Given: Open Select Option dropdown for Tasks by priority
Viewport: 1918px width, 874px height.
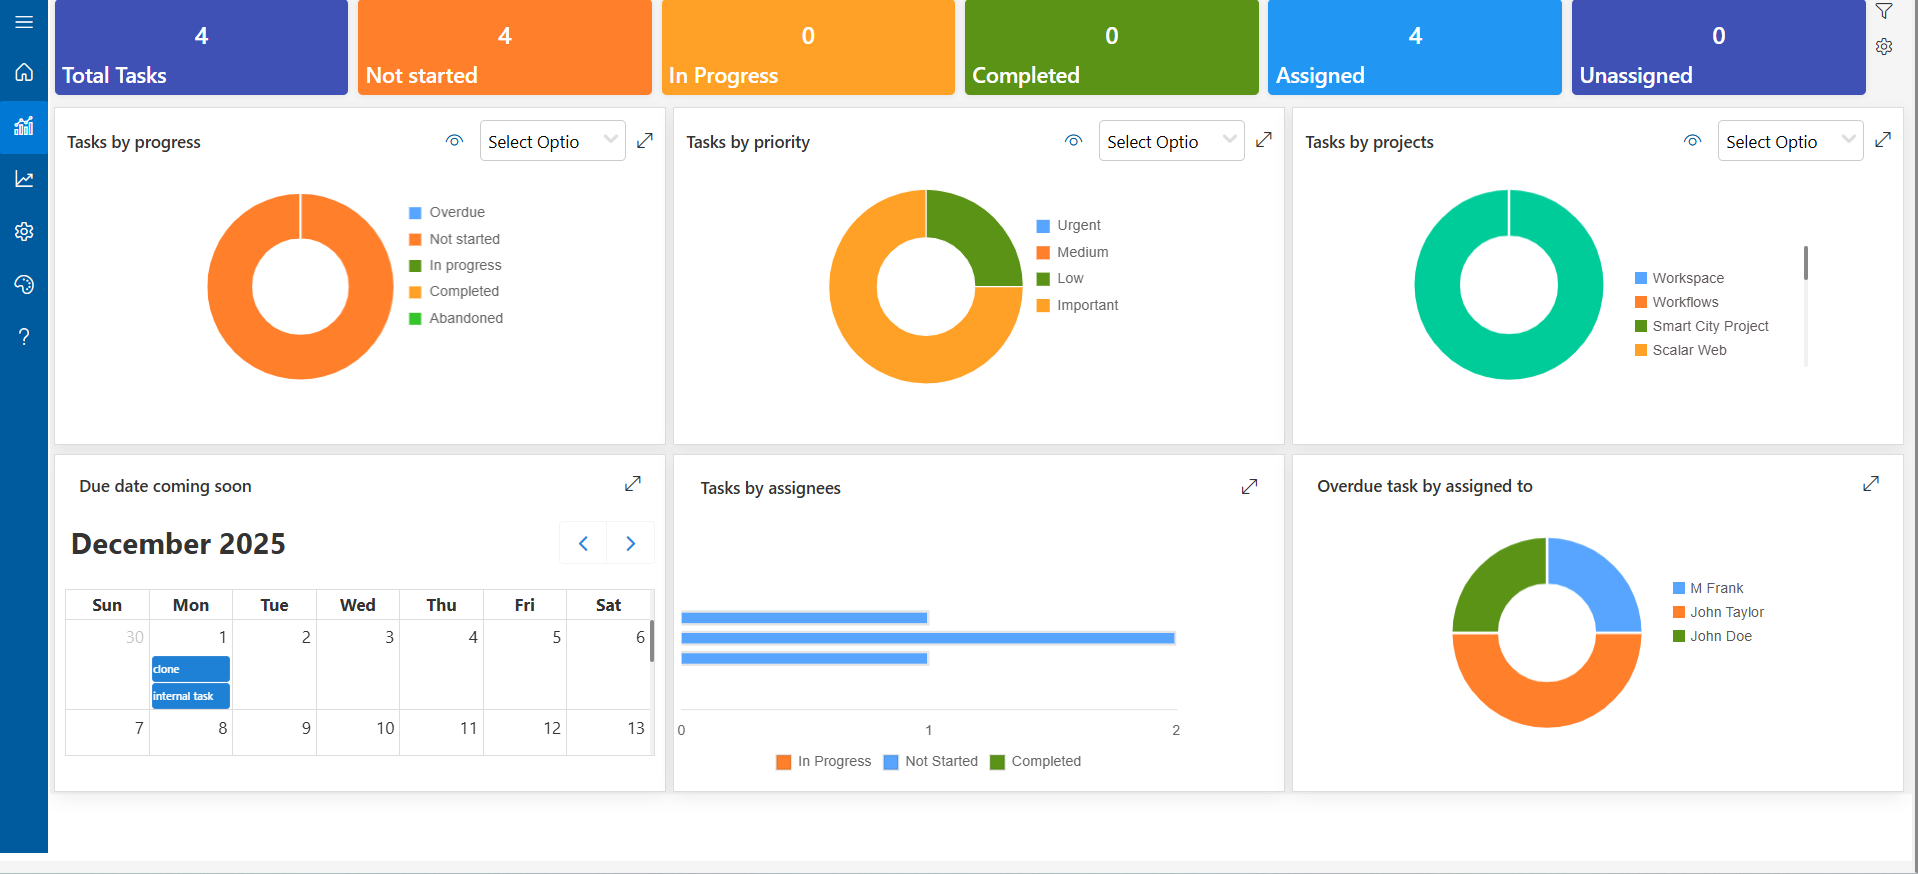Looking at the screenshot, I should pos(1171,141).
